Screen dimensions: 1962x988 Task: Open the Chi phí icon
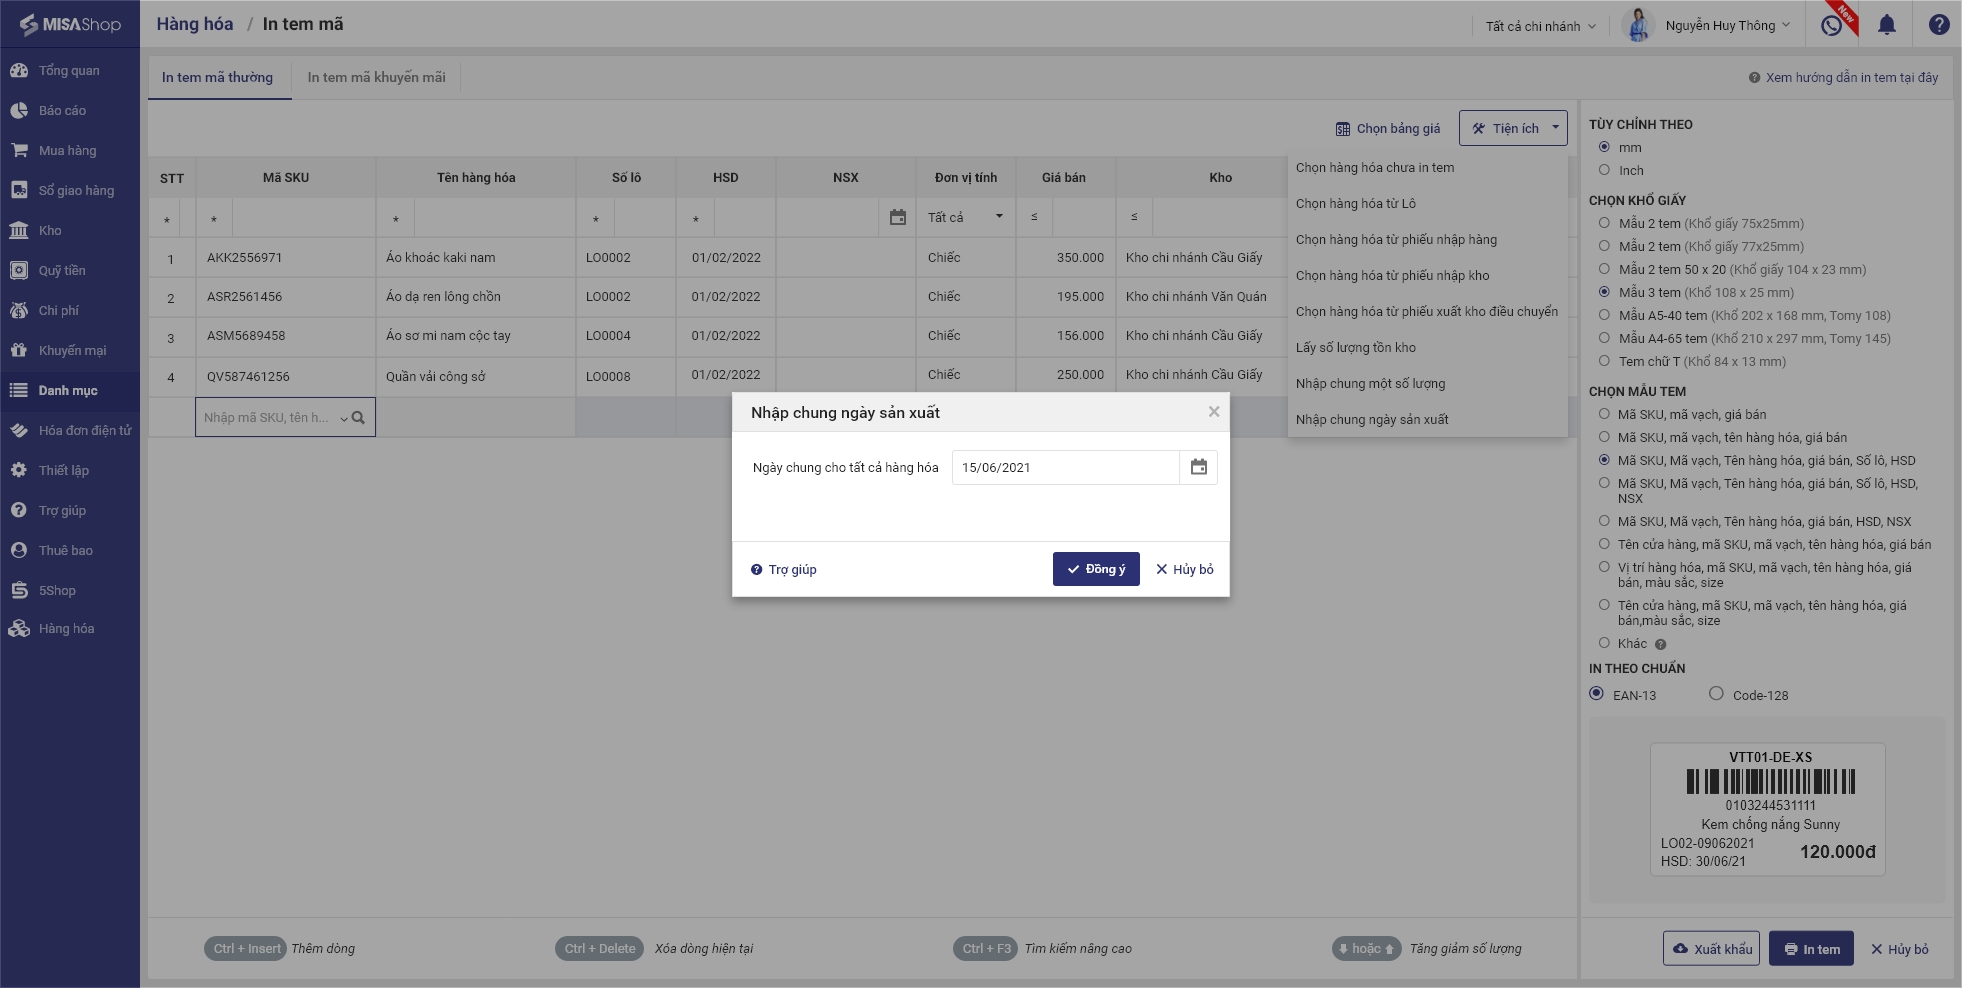(19, 311)
